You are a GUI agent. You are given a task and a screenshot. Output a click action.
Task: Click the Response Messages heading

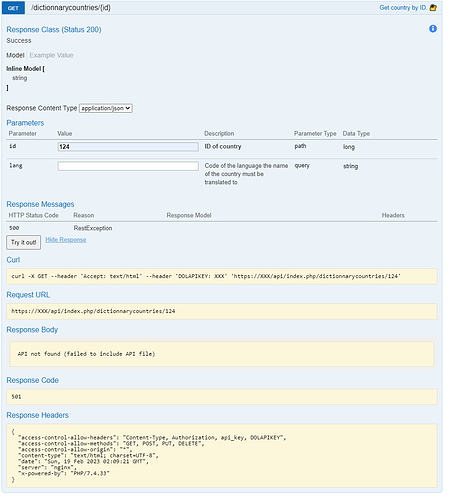point(40,204)
